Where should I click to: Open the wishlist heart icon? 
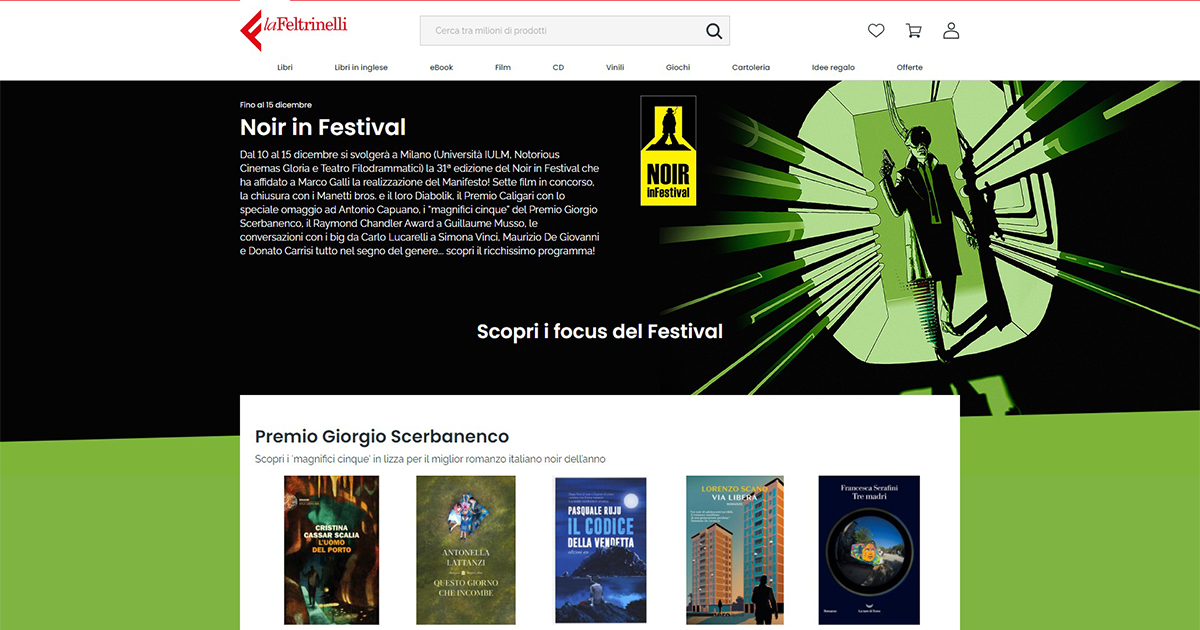pos(876,31)
